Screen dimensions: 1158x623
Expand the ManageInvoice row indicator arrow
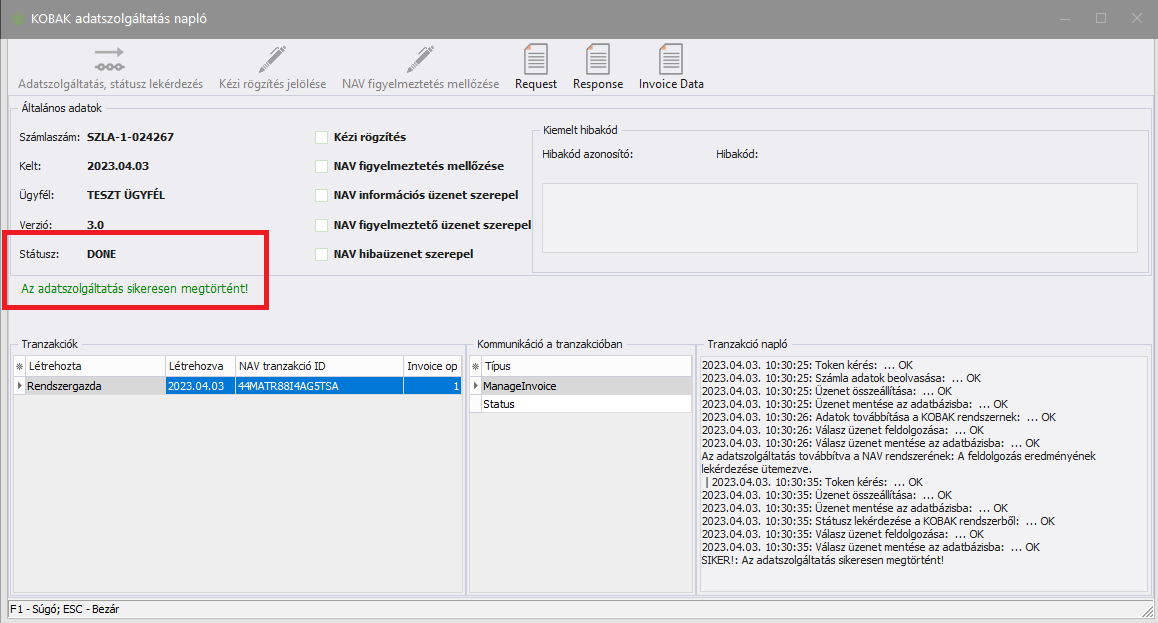point(476,385)
